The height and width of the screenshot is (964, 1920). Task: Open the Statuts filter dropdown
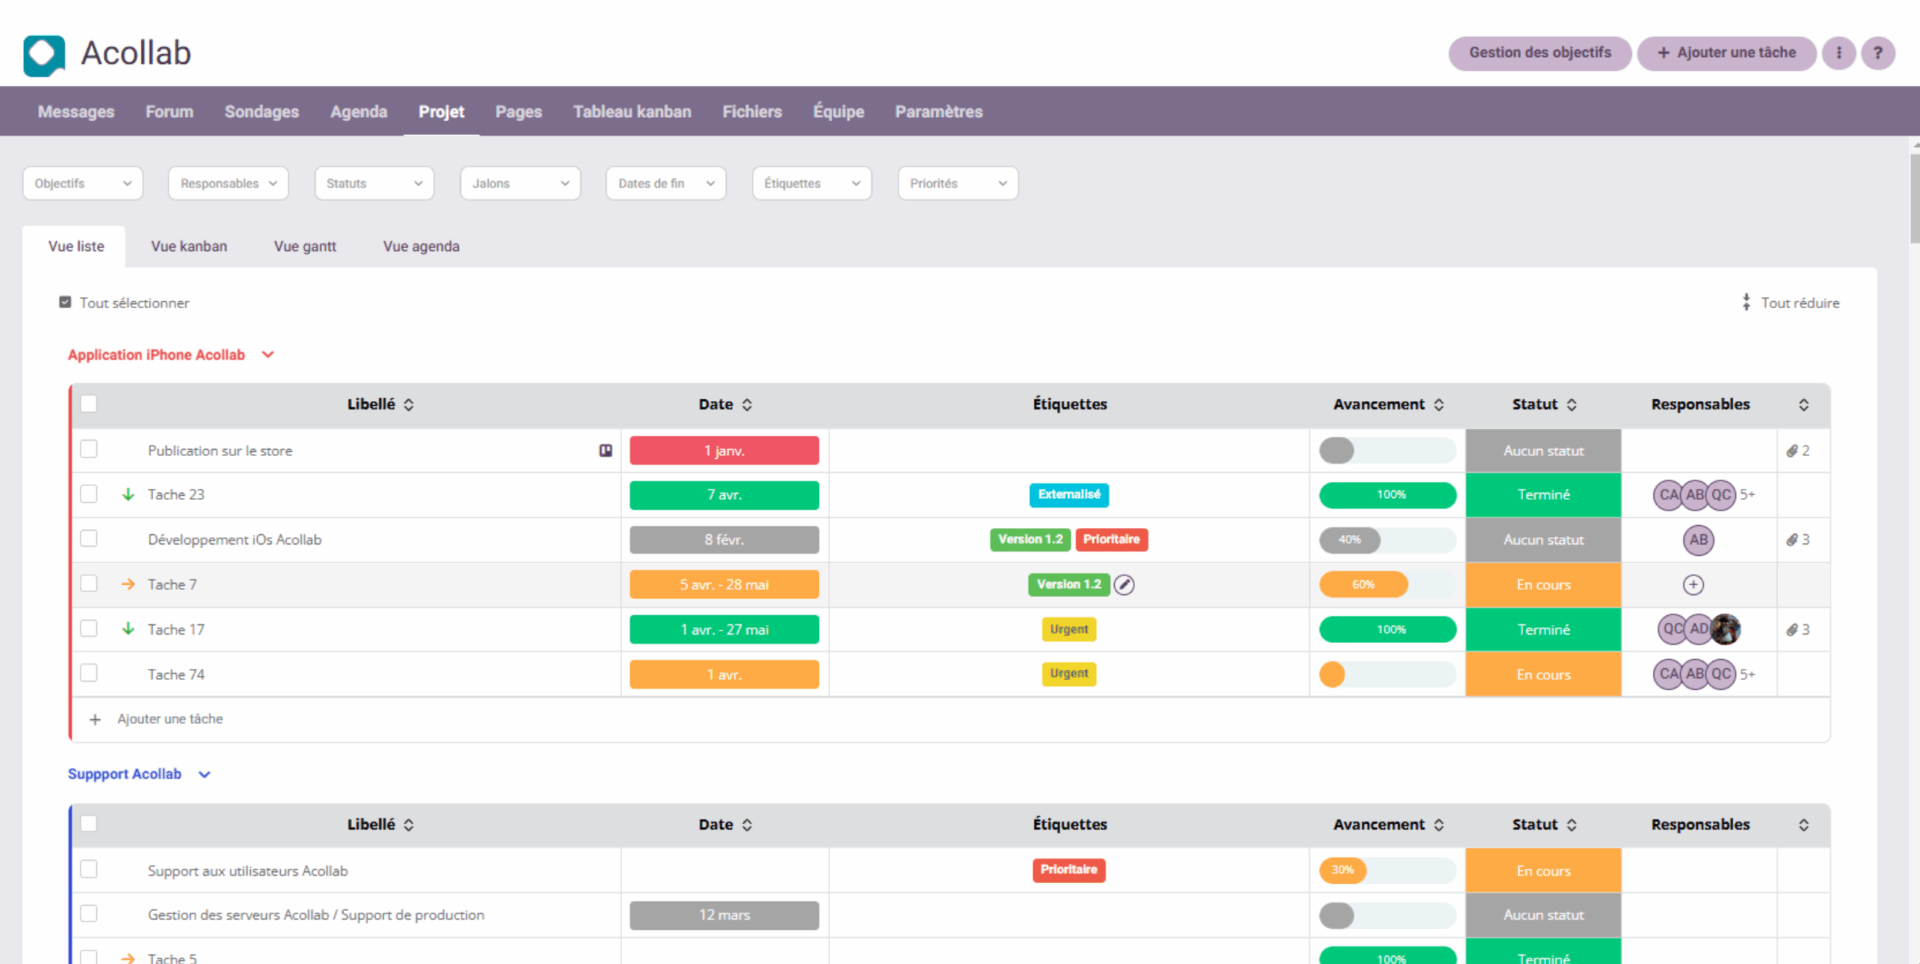click(x=373, y=183)
